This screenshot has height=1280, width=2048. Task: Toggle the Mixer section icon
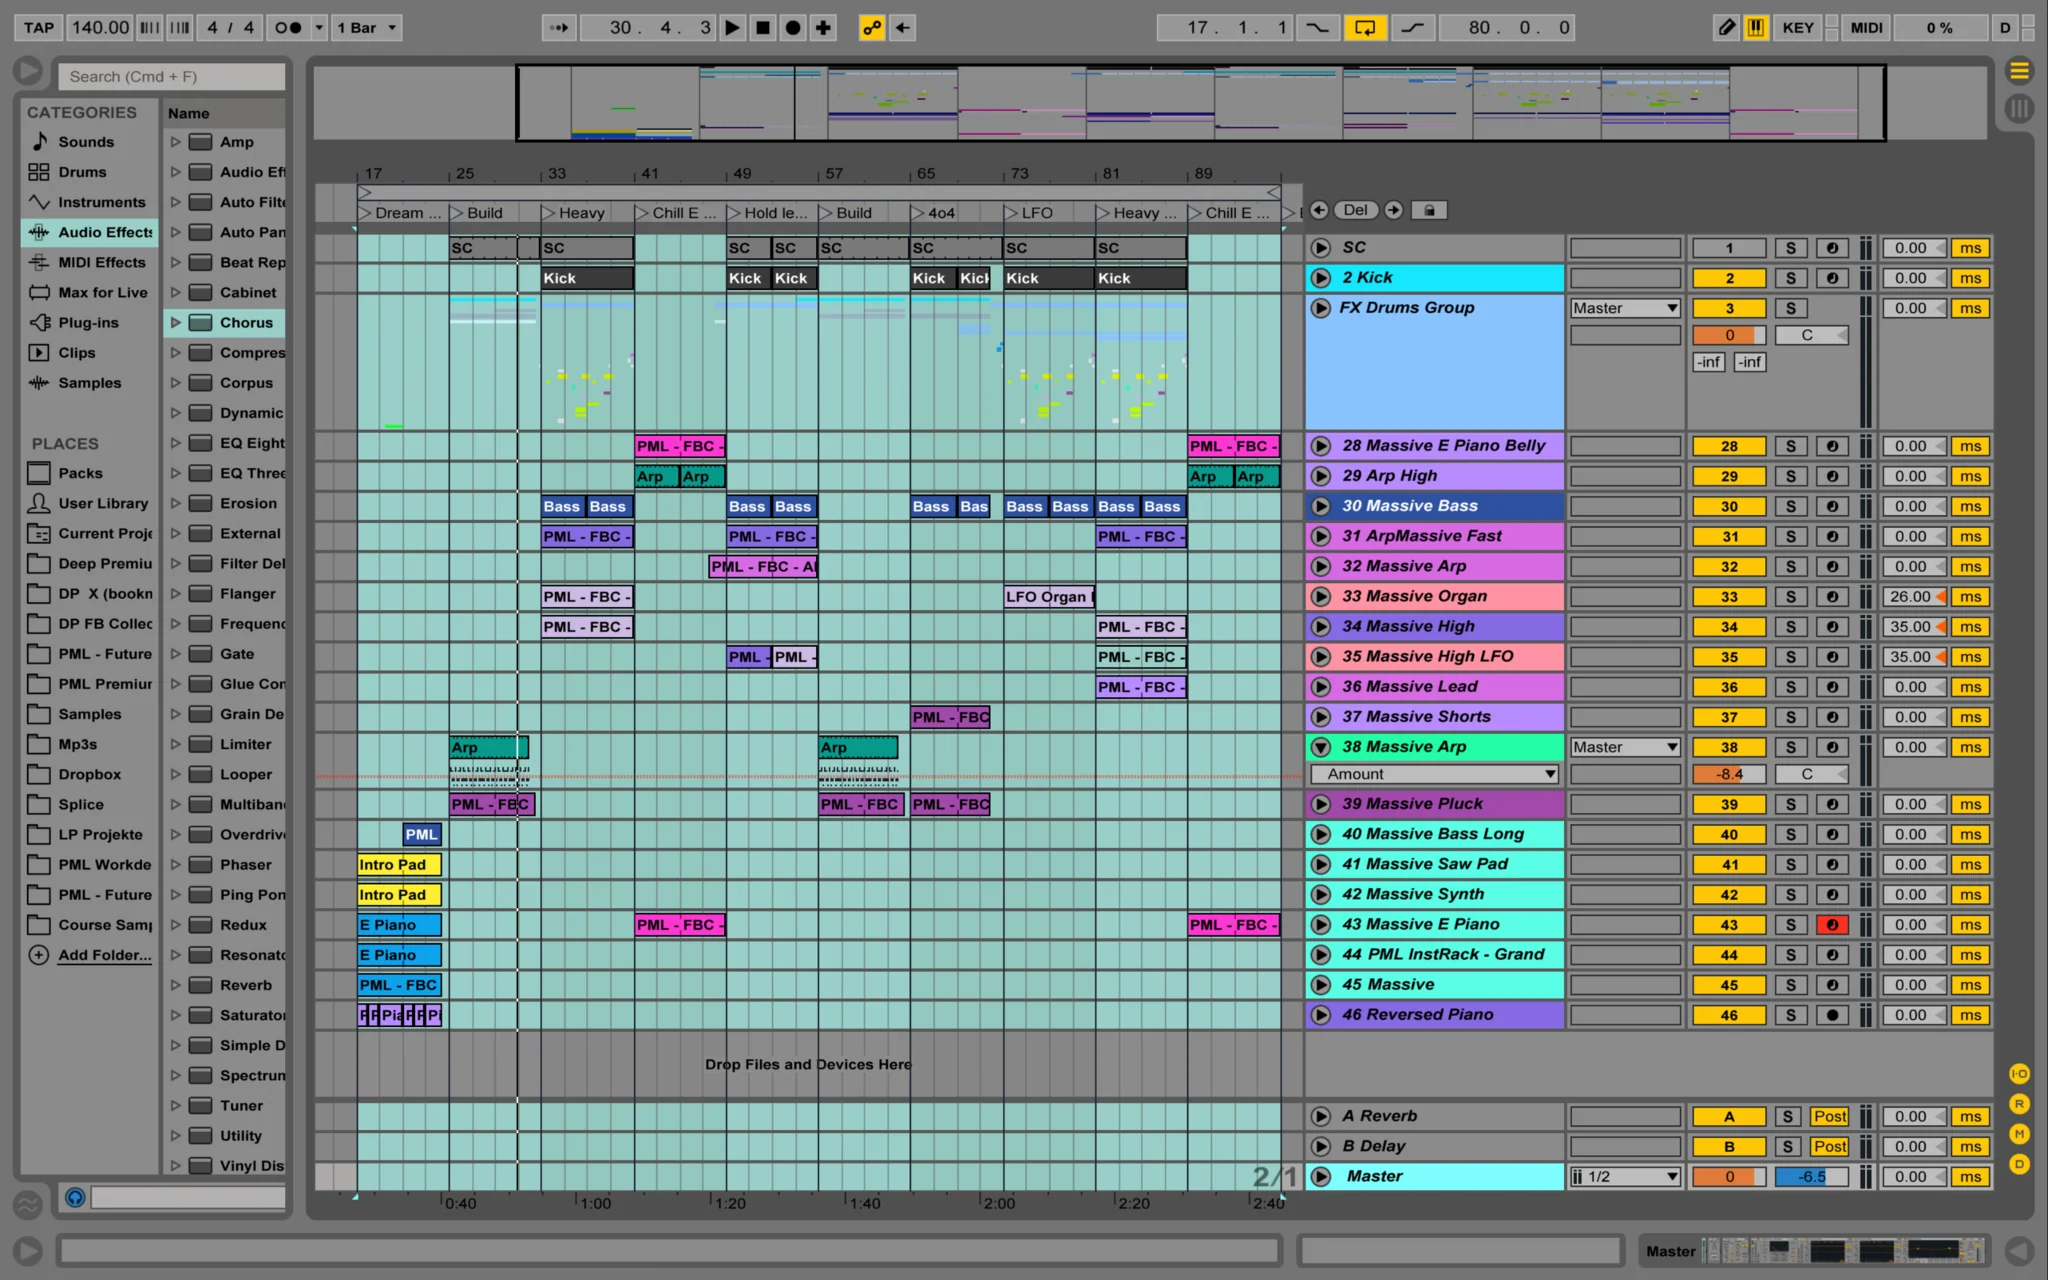point(2019,1134)
